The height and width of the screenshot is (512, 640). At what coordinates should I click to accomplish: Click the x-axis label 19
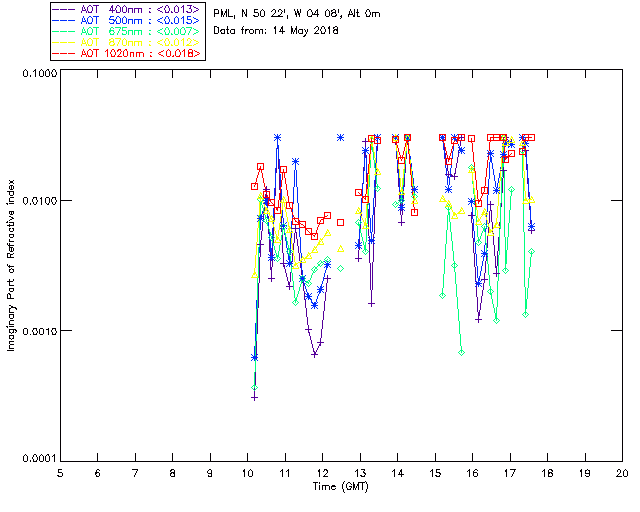[x=585, y=473]
